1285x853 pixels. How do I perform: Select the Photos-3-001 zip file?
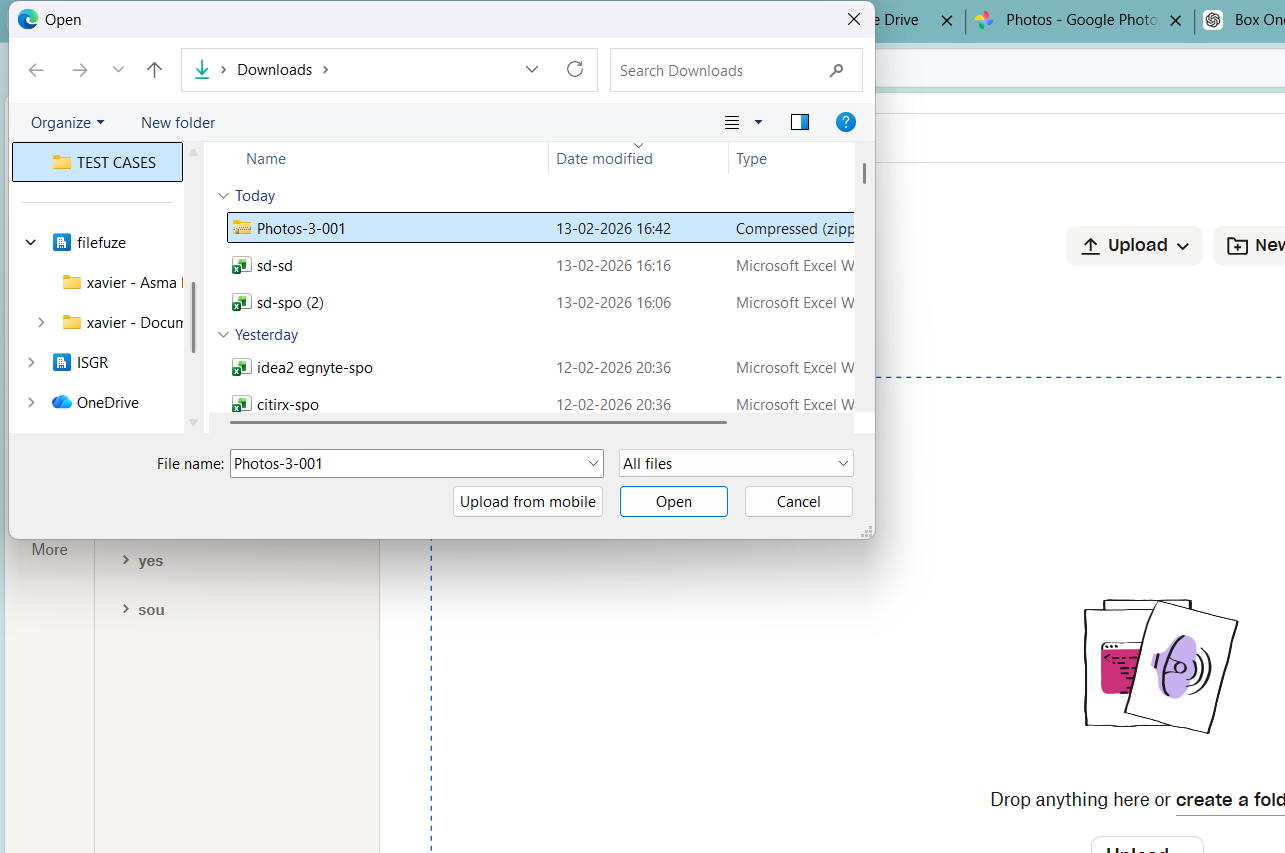coord(301,228)
